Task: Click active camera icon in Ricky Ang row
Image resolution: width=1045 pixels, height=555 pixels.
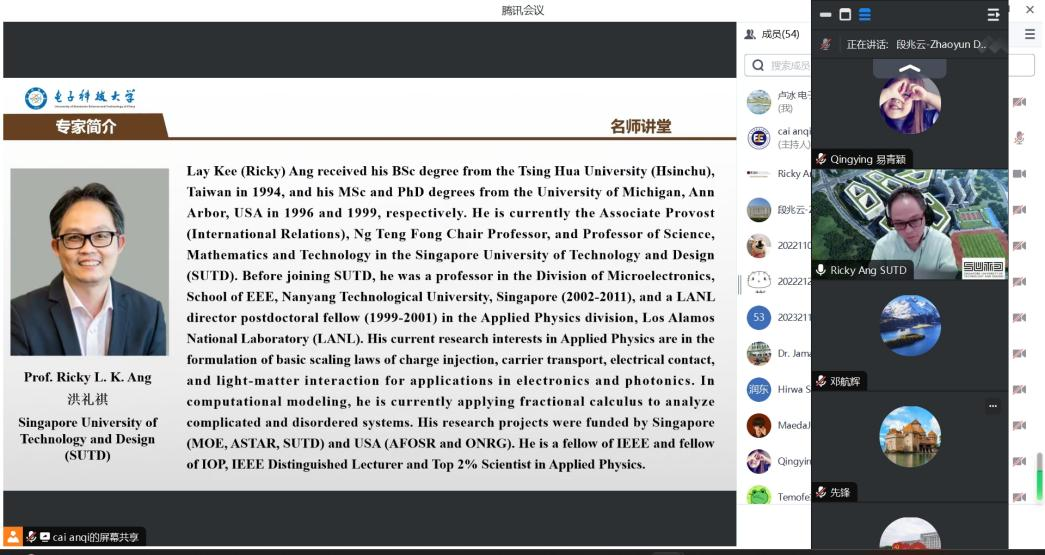Action: pos(1019,174)
